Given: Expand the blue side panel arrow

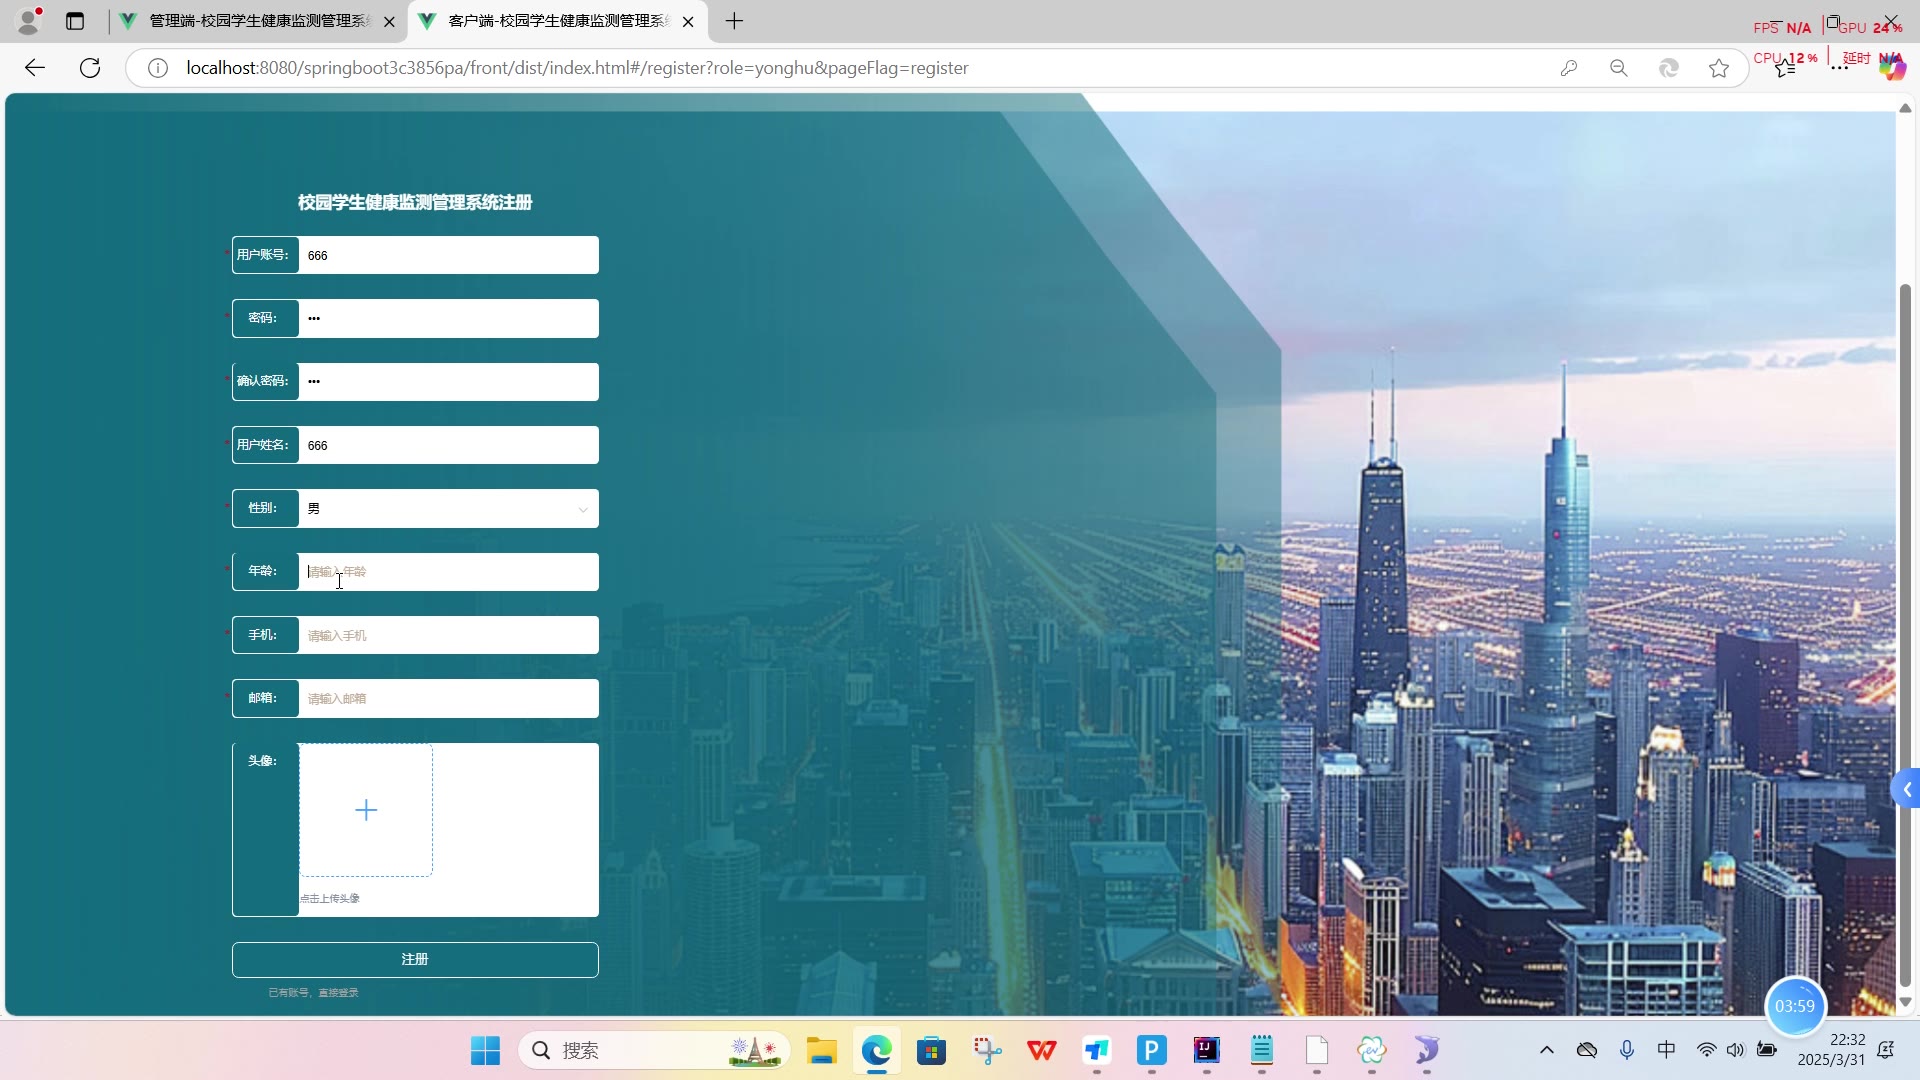Looking at the screenshot, I should [x=1906, y=789].
